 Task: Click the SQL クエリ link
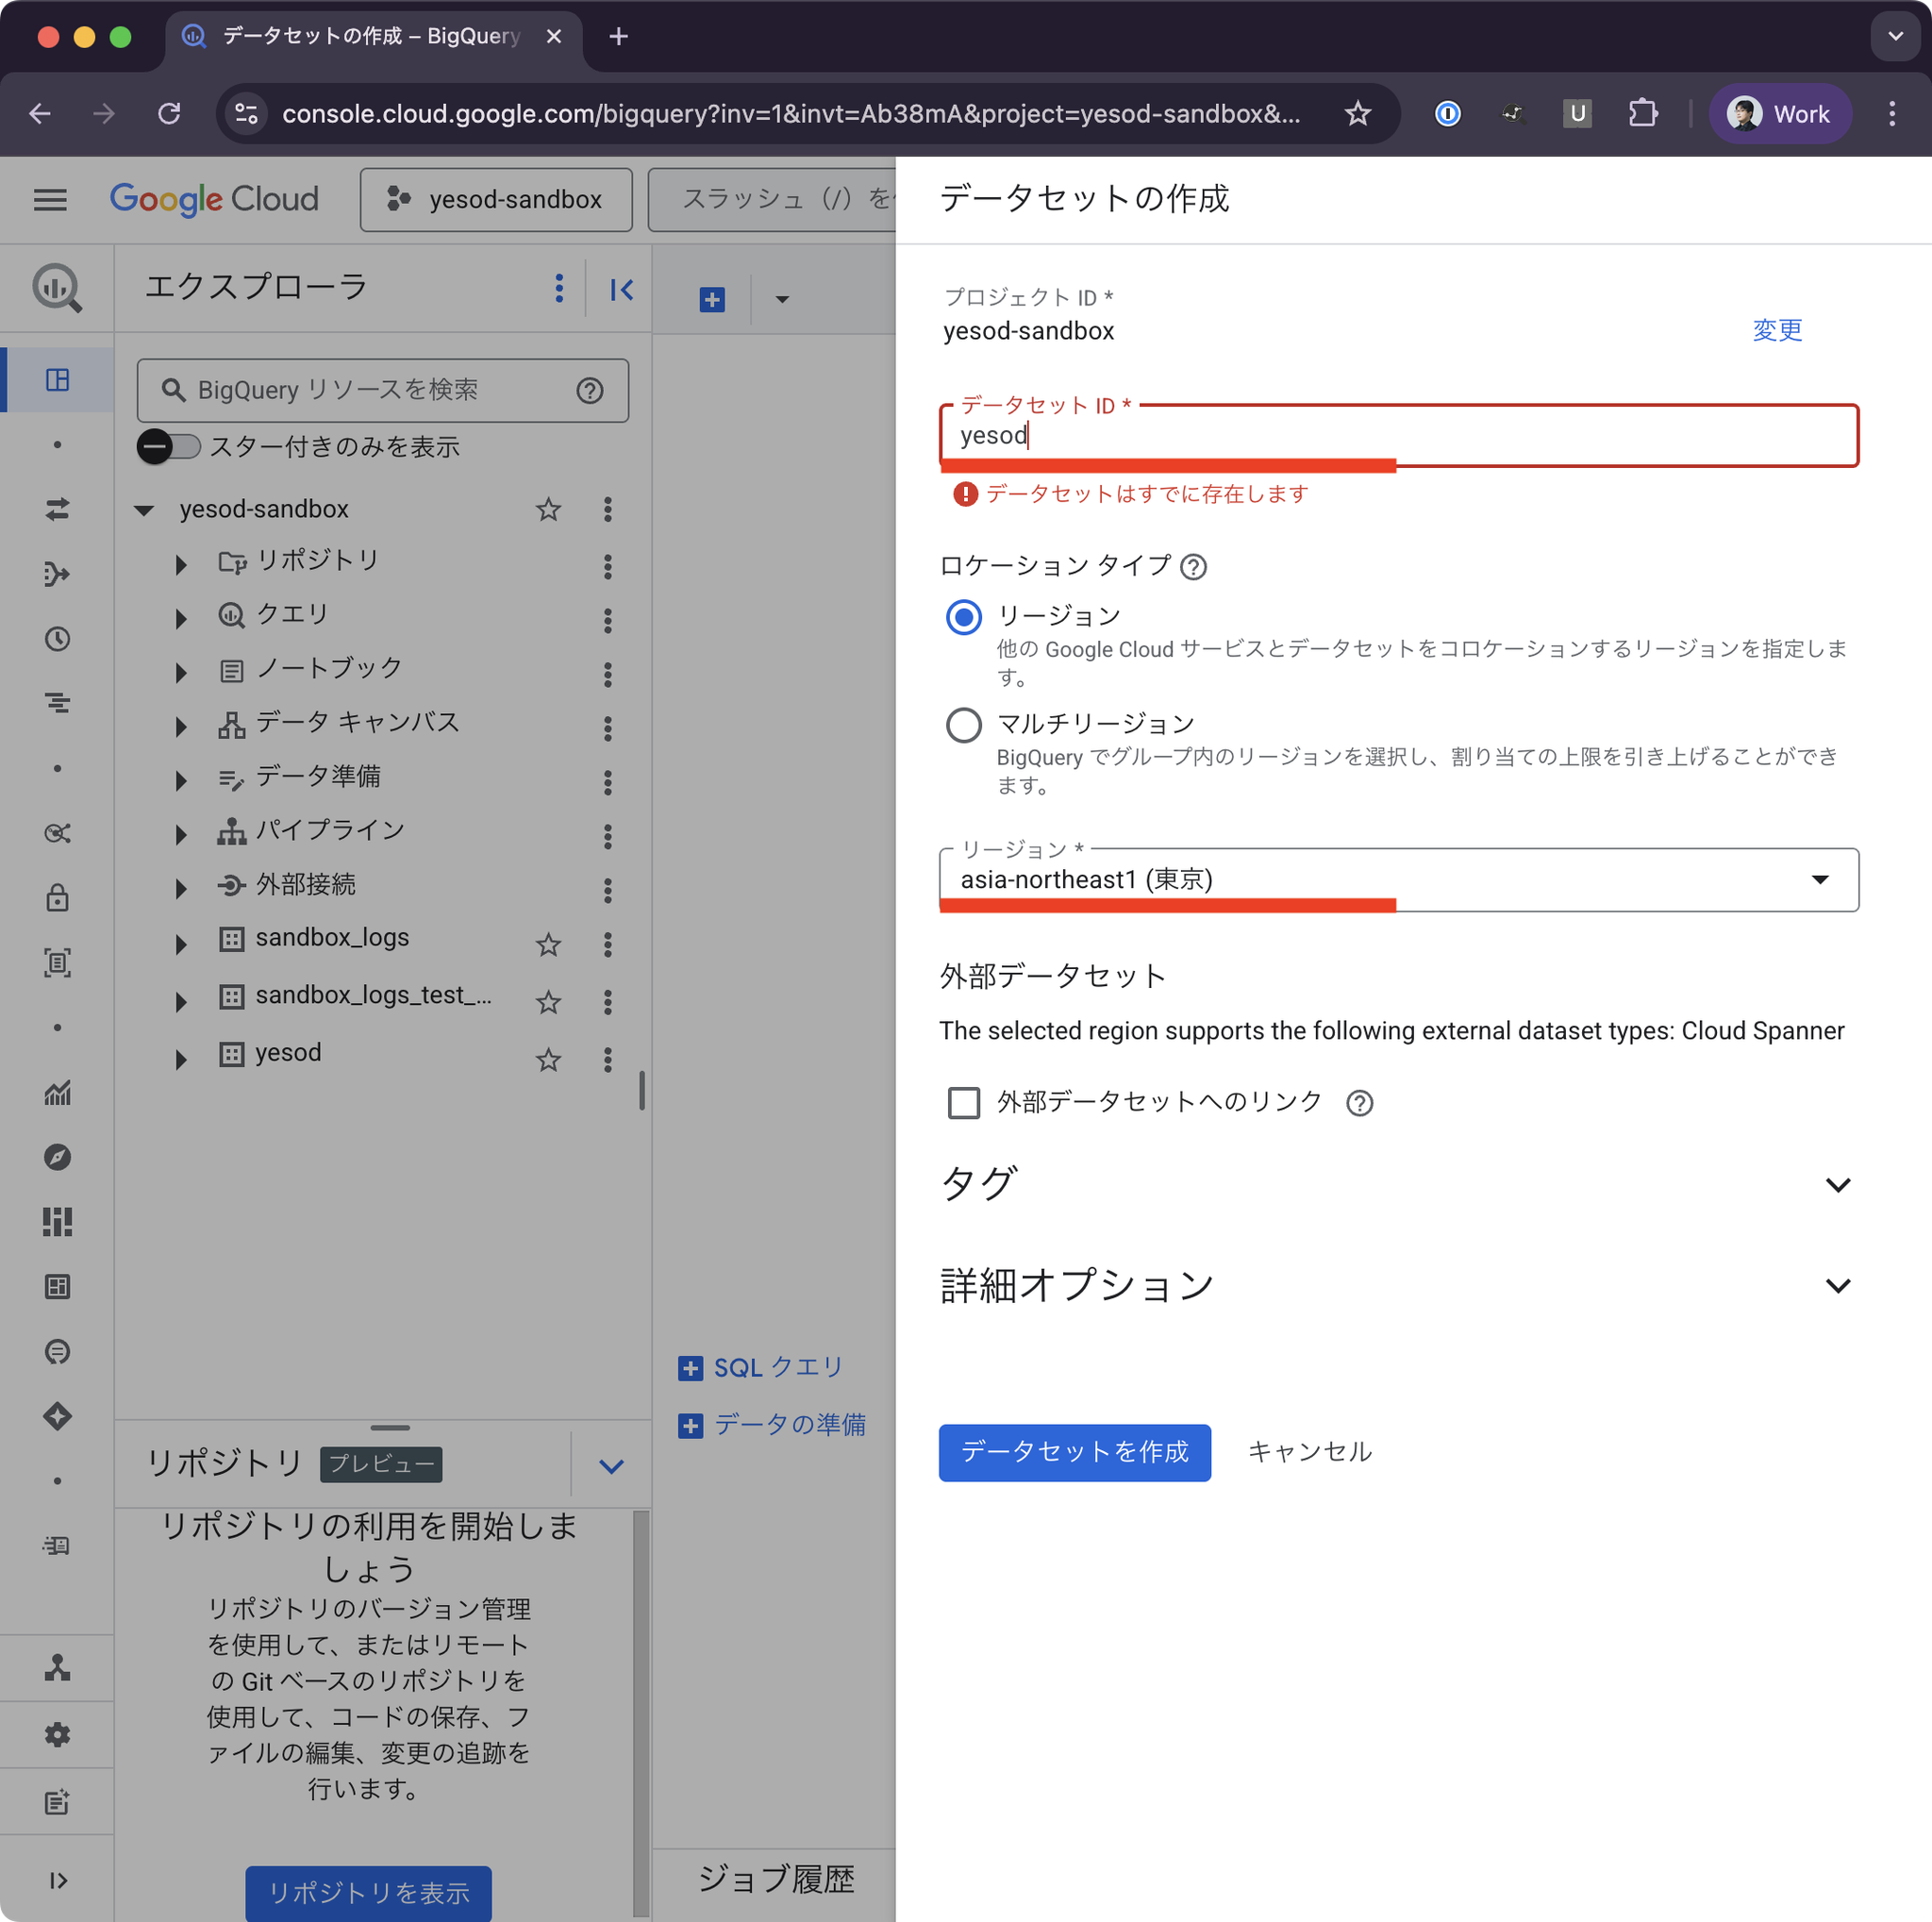pos(761,1367)
